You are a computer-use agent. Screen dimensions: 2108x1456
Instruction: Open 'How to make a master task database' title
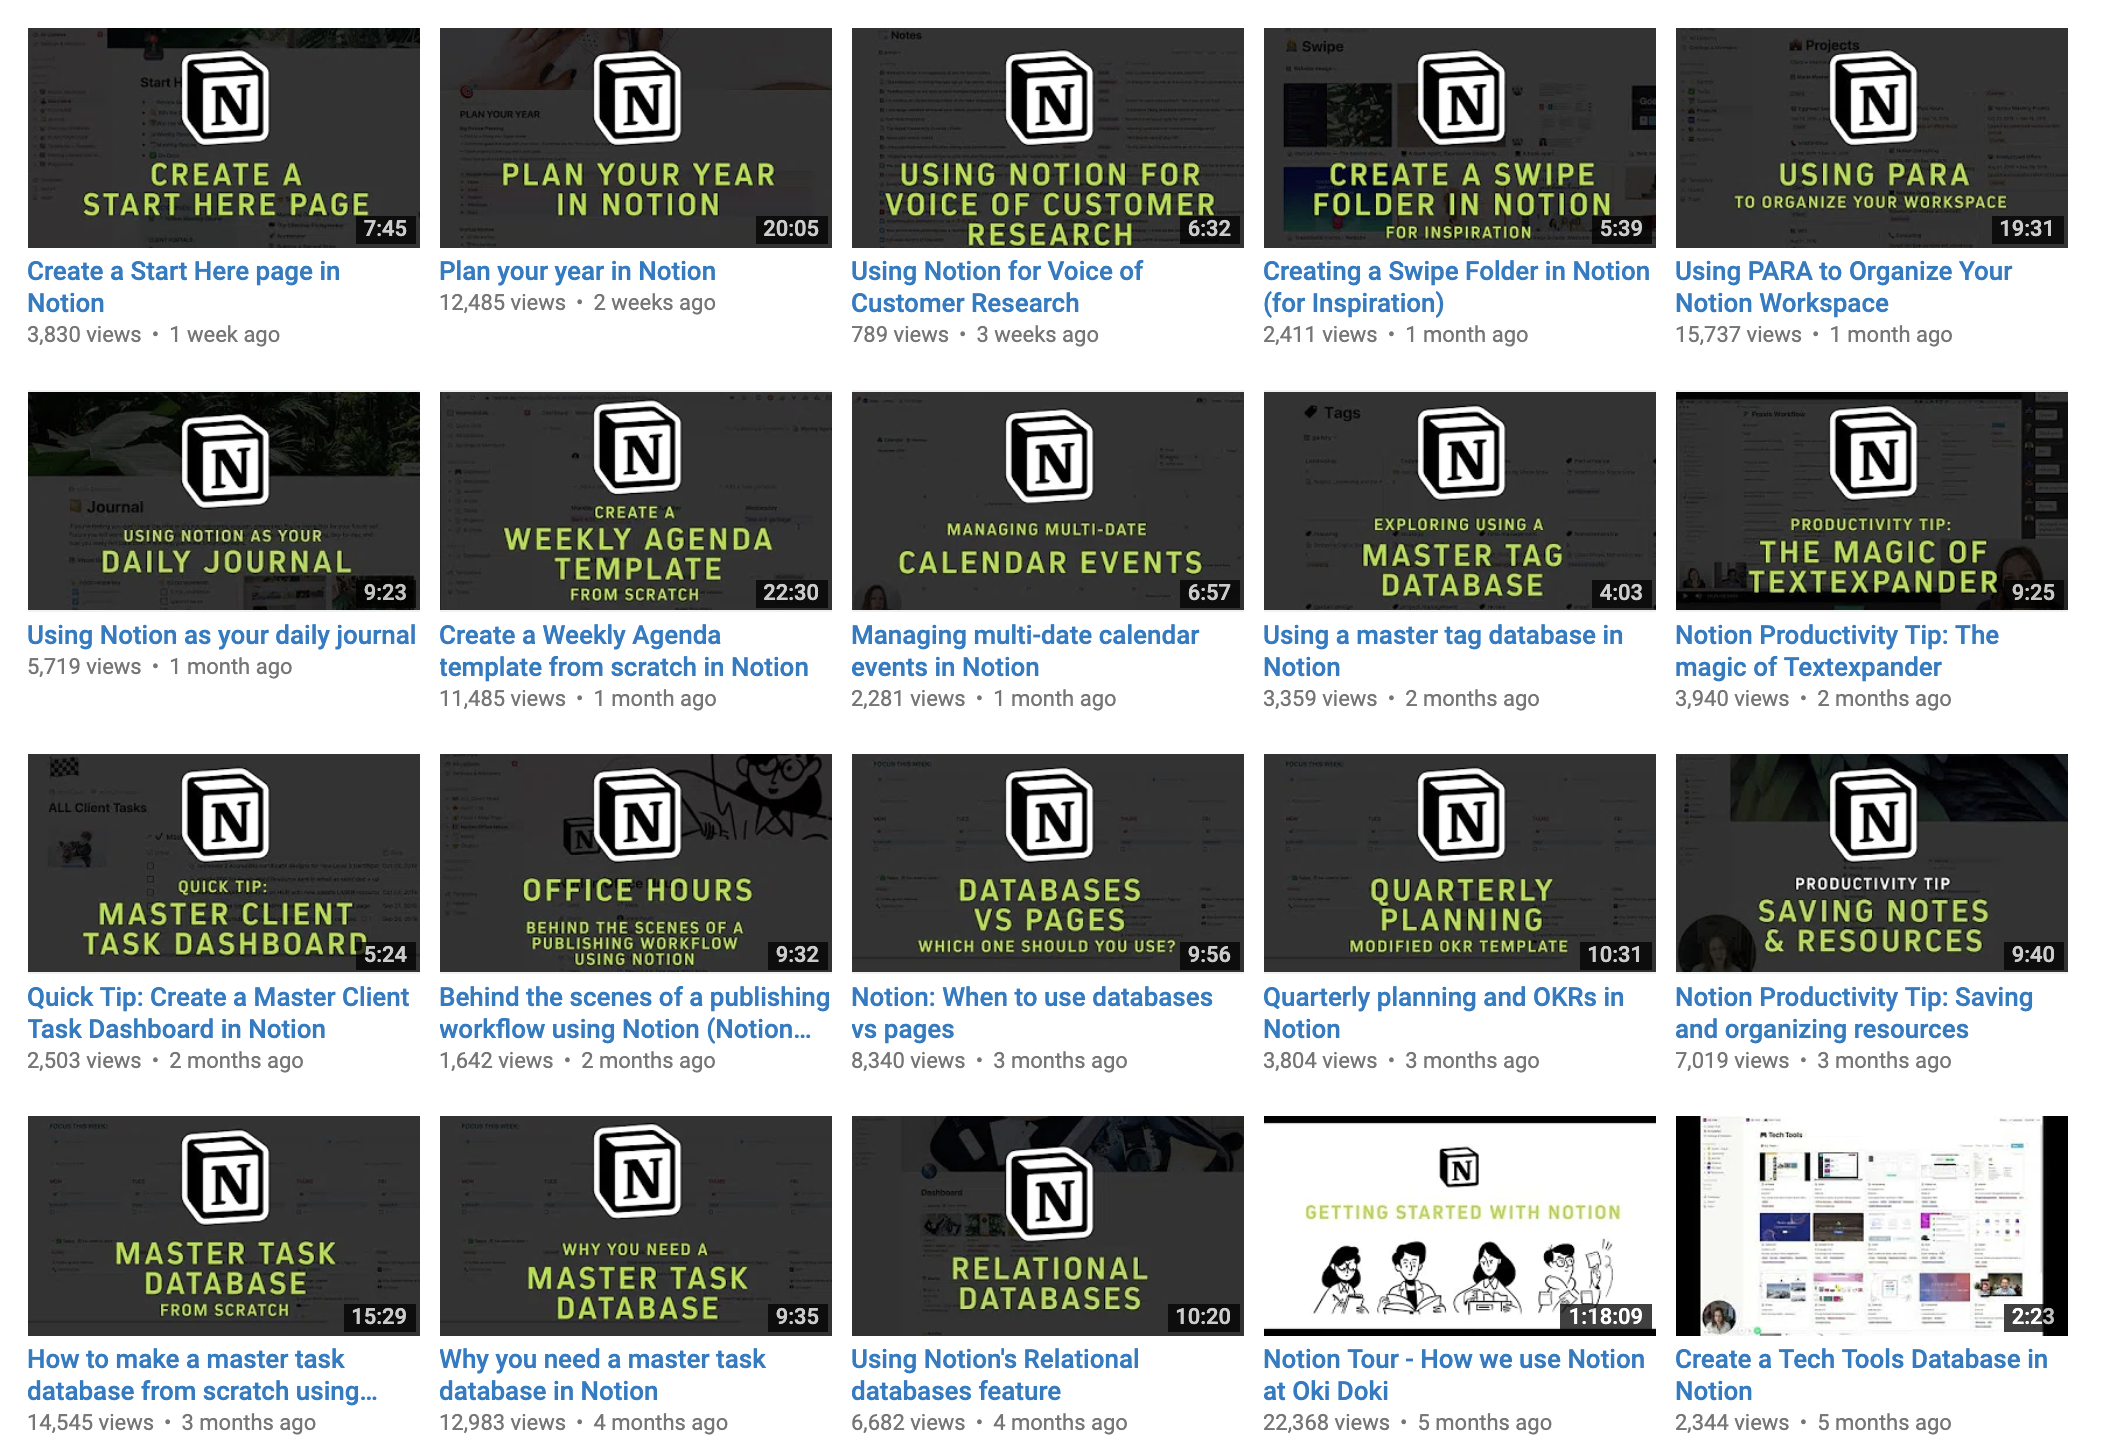click(x=202, y=1375)
